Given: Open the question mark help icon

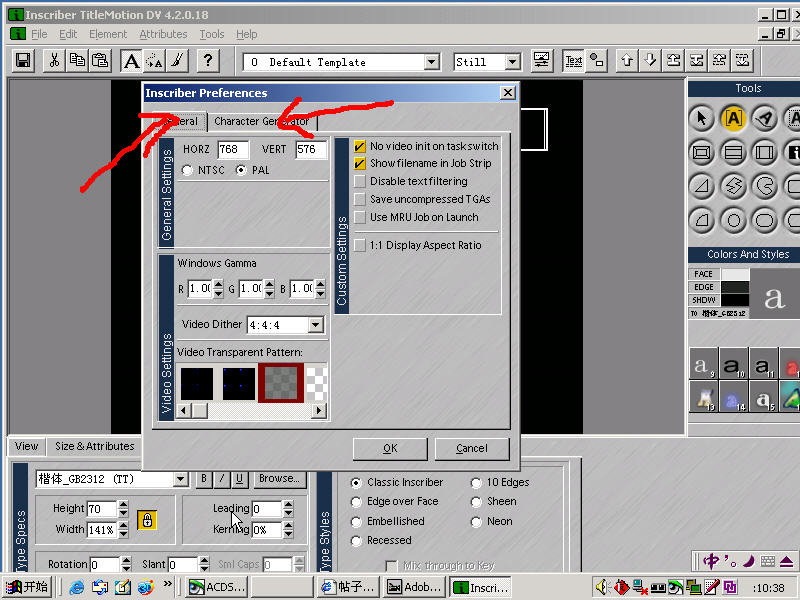Looking at the screenshot, I should point(208,61).
